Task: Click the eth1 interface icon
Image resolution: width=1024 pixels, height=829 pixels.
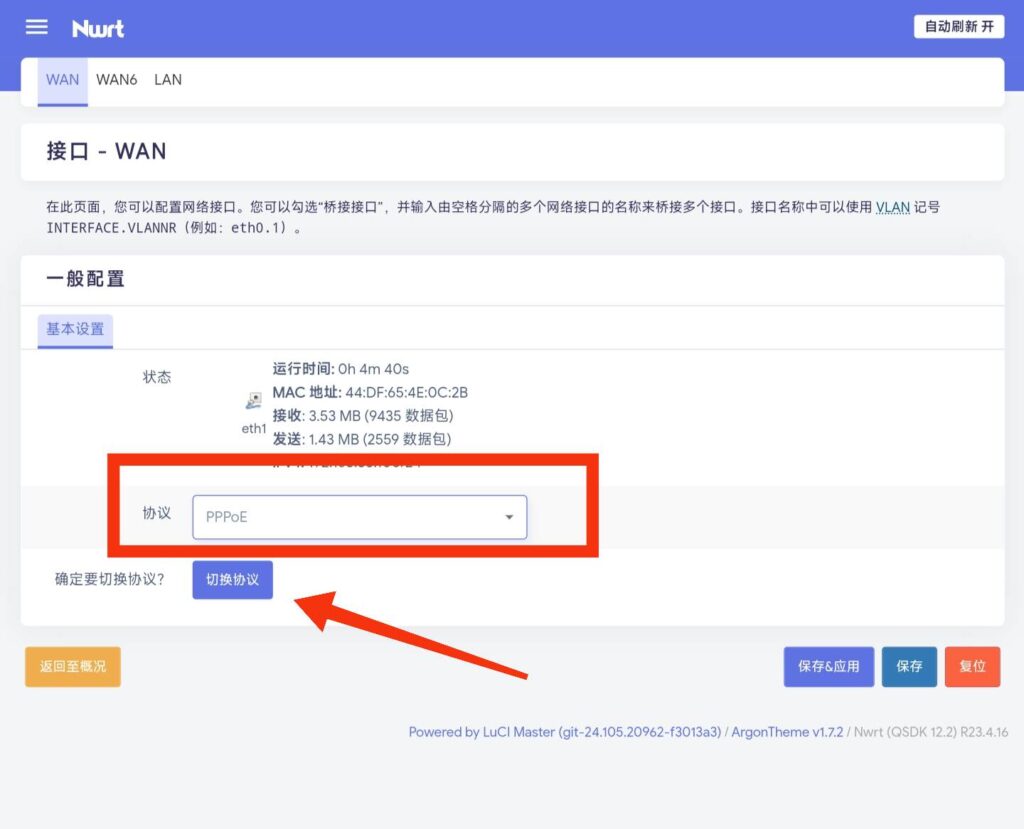Action: click(x=253, y=401)
